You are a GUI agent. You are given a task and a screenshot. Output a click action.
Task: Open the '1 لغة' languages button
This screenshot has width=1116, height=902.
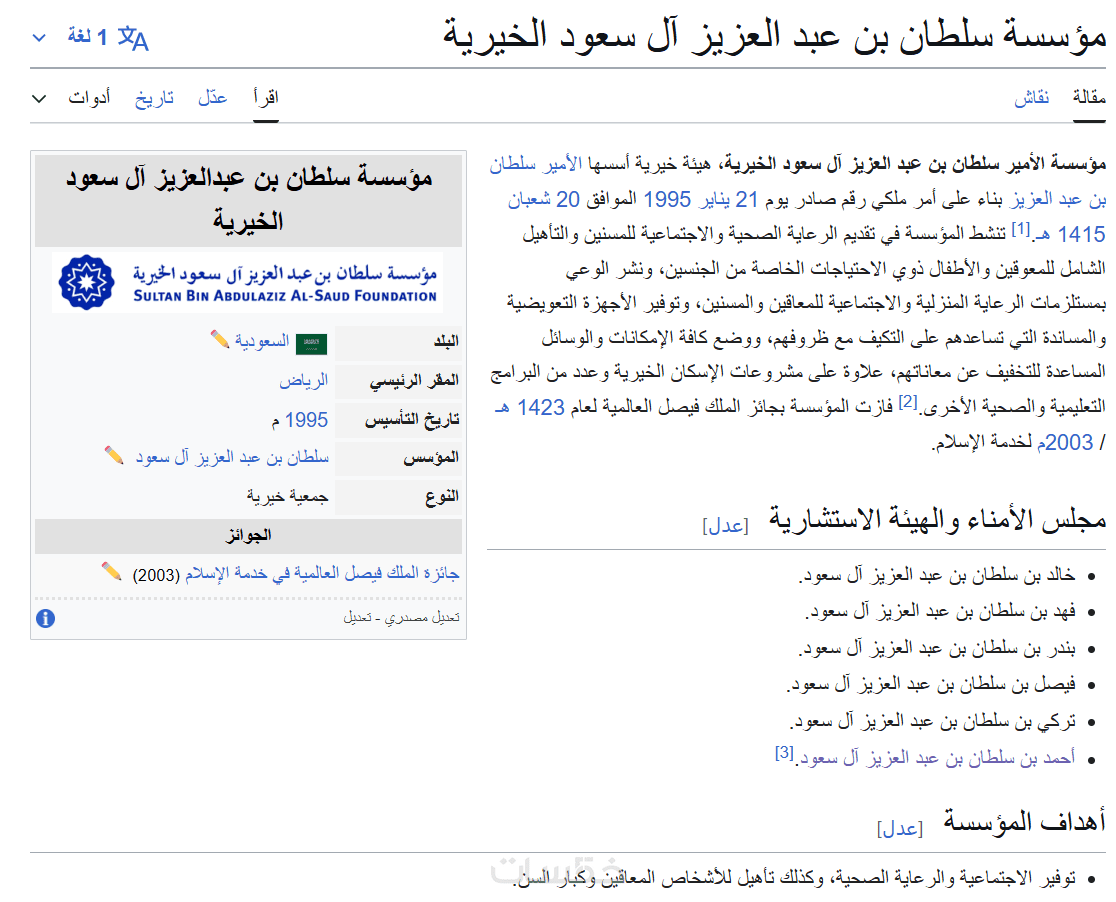tap(90, 37)
